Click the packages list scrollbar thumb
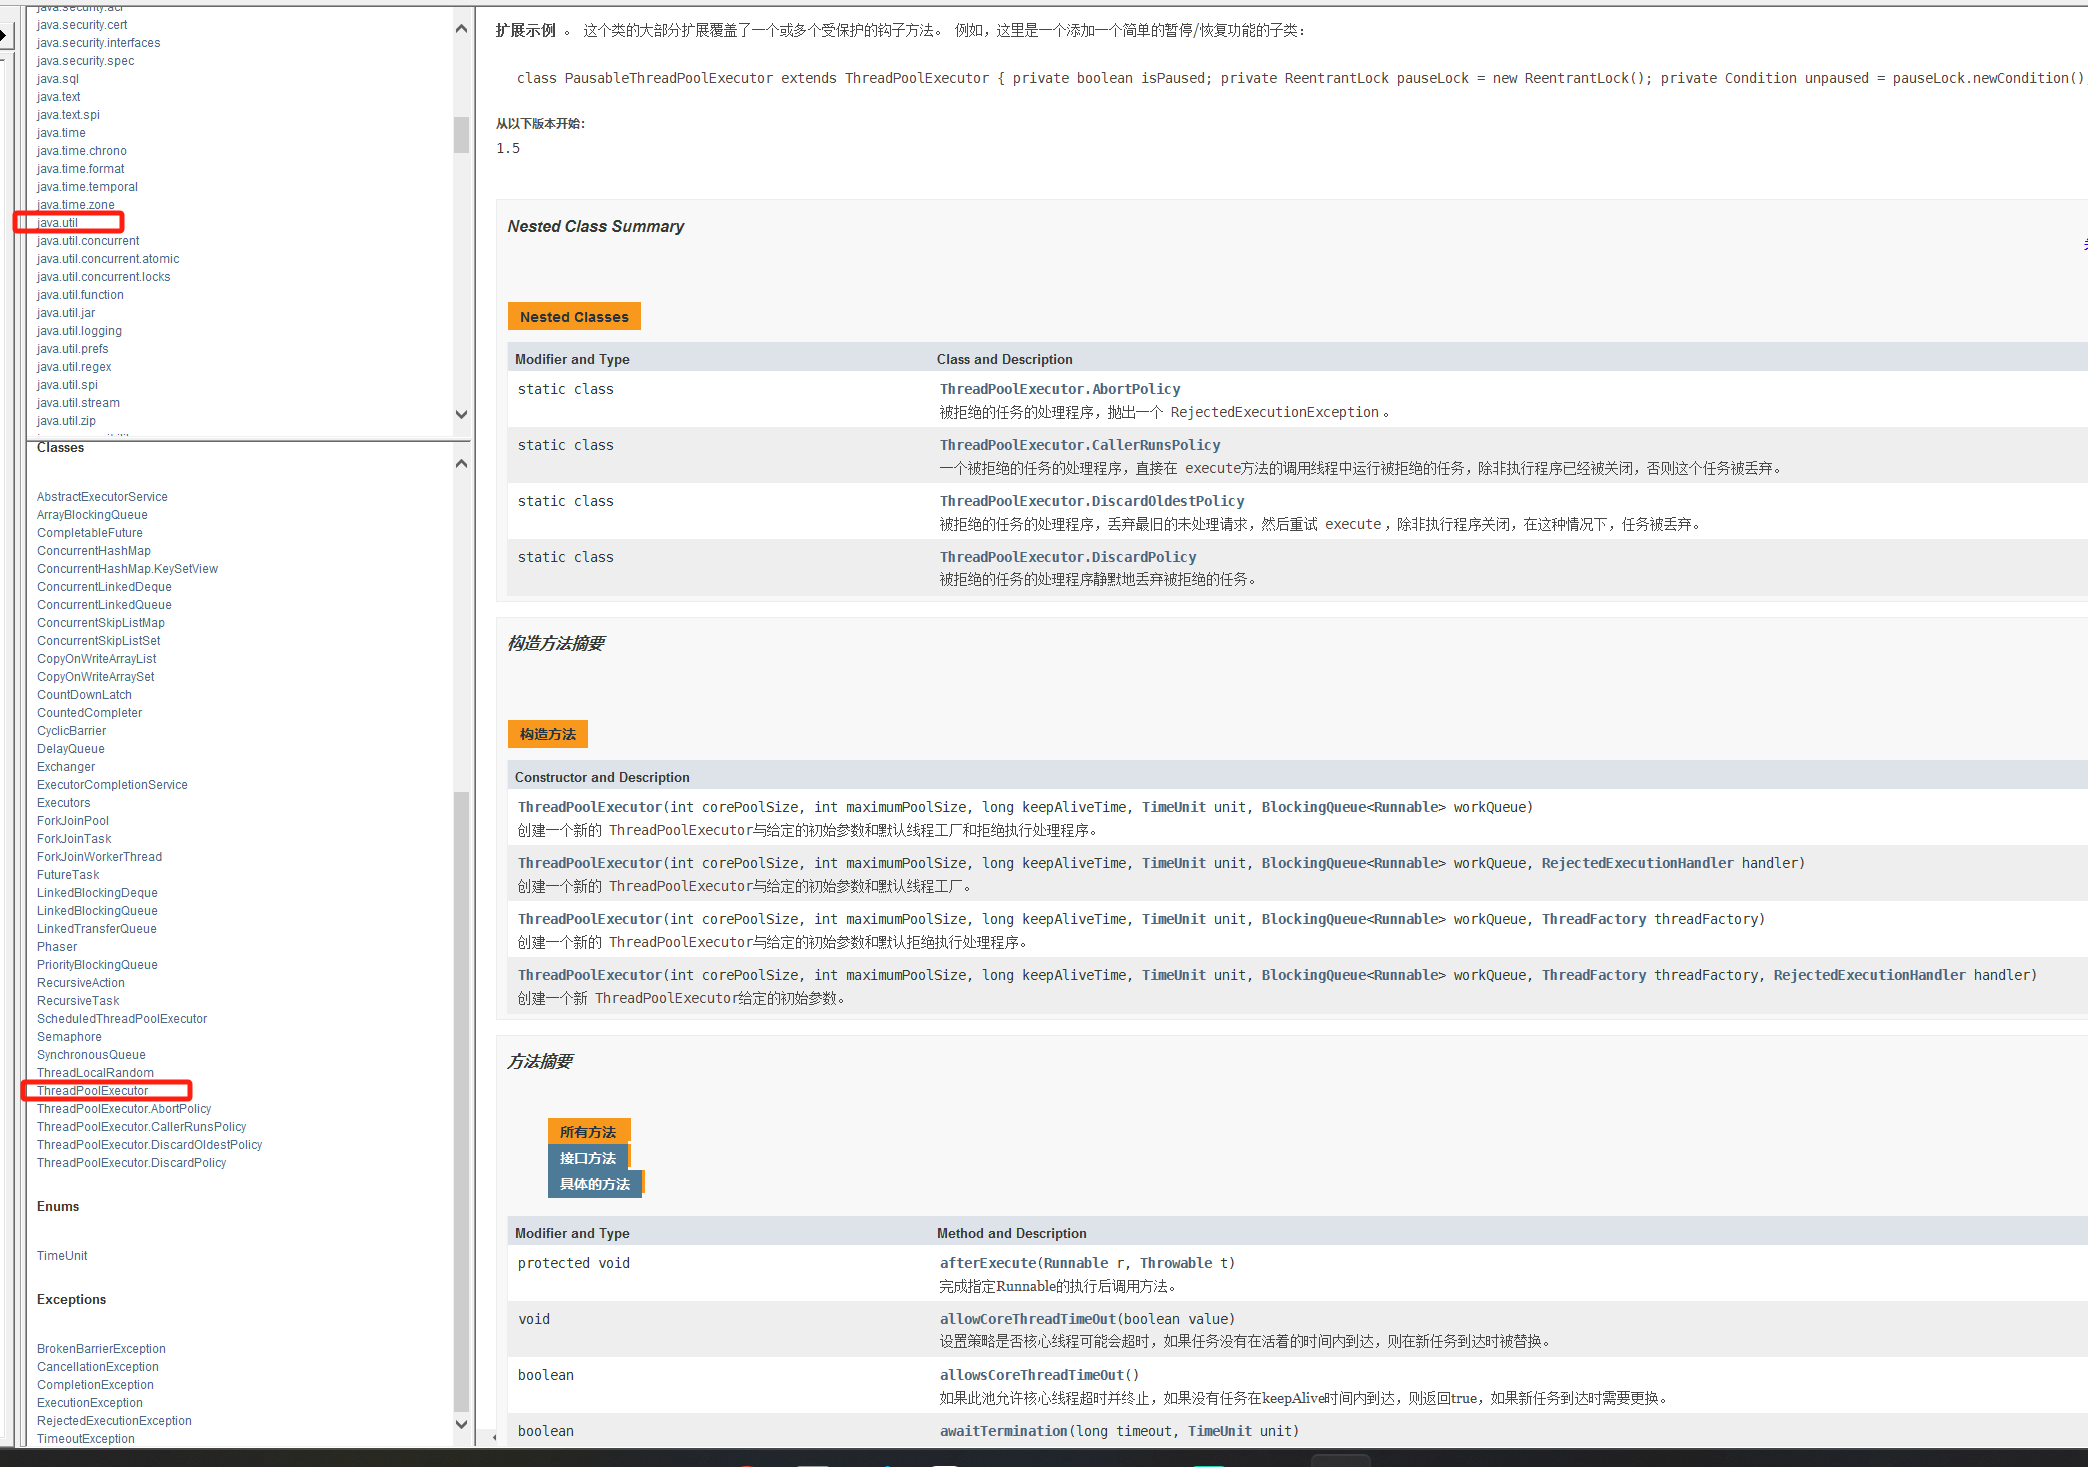Viewport: 2088px width, 1467px height. [461, 135]
